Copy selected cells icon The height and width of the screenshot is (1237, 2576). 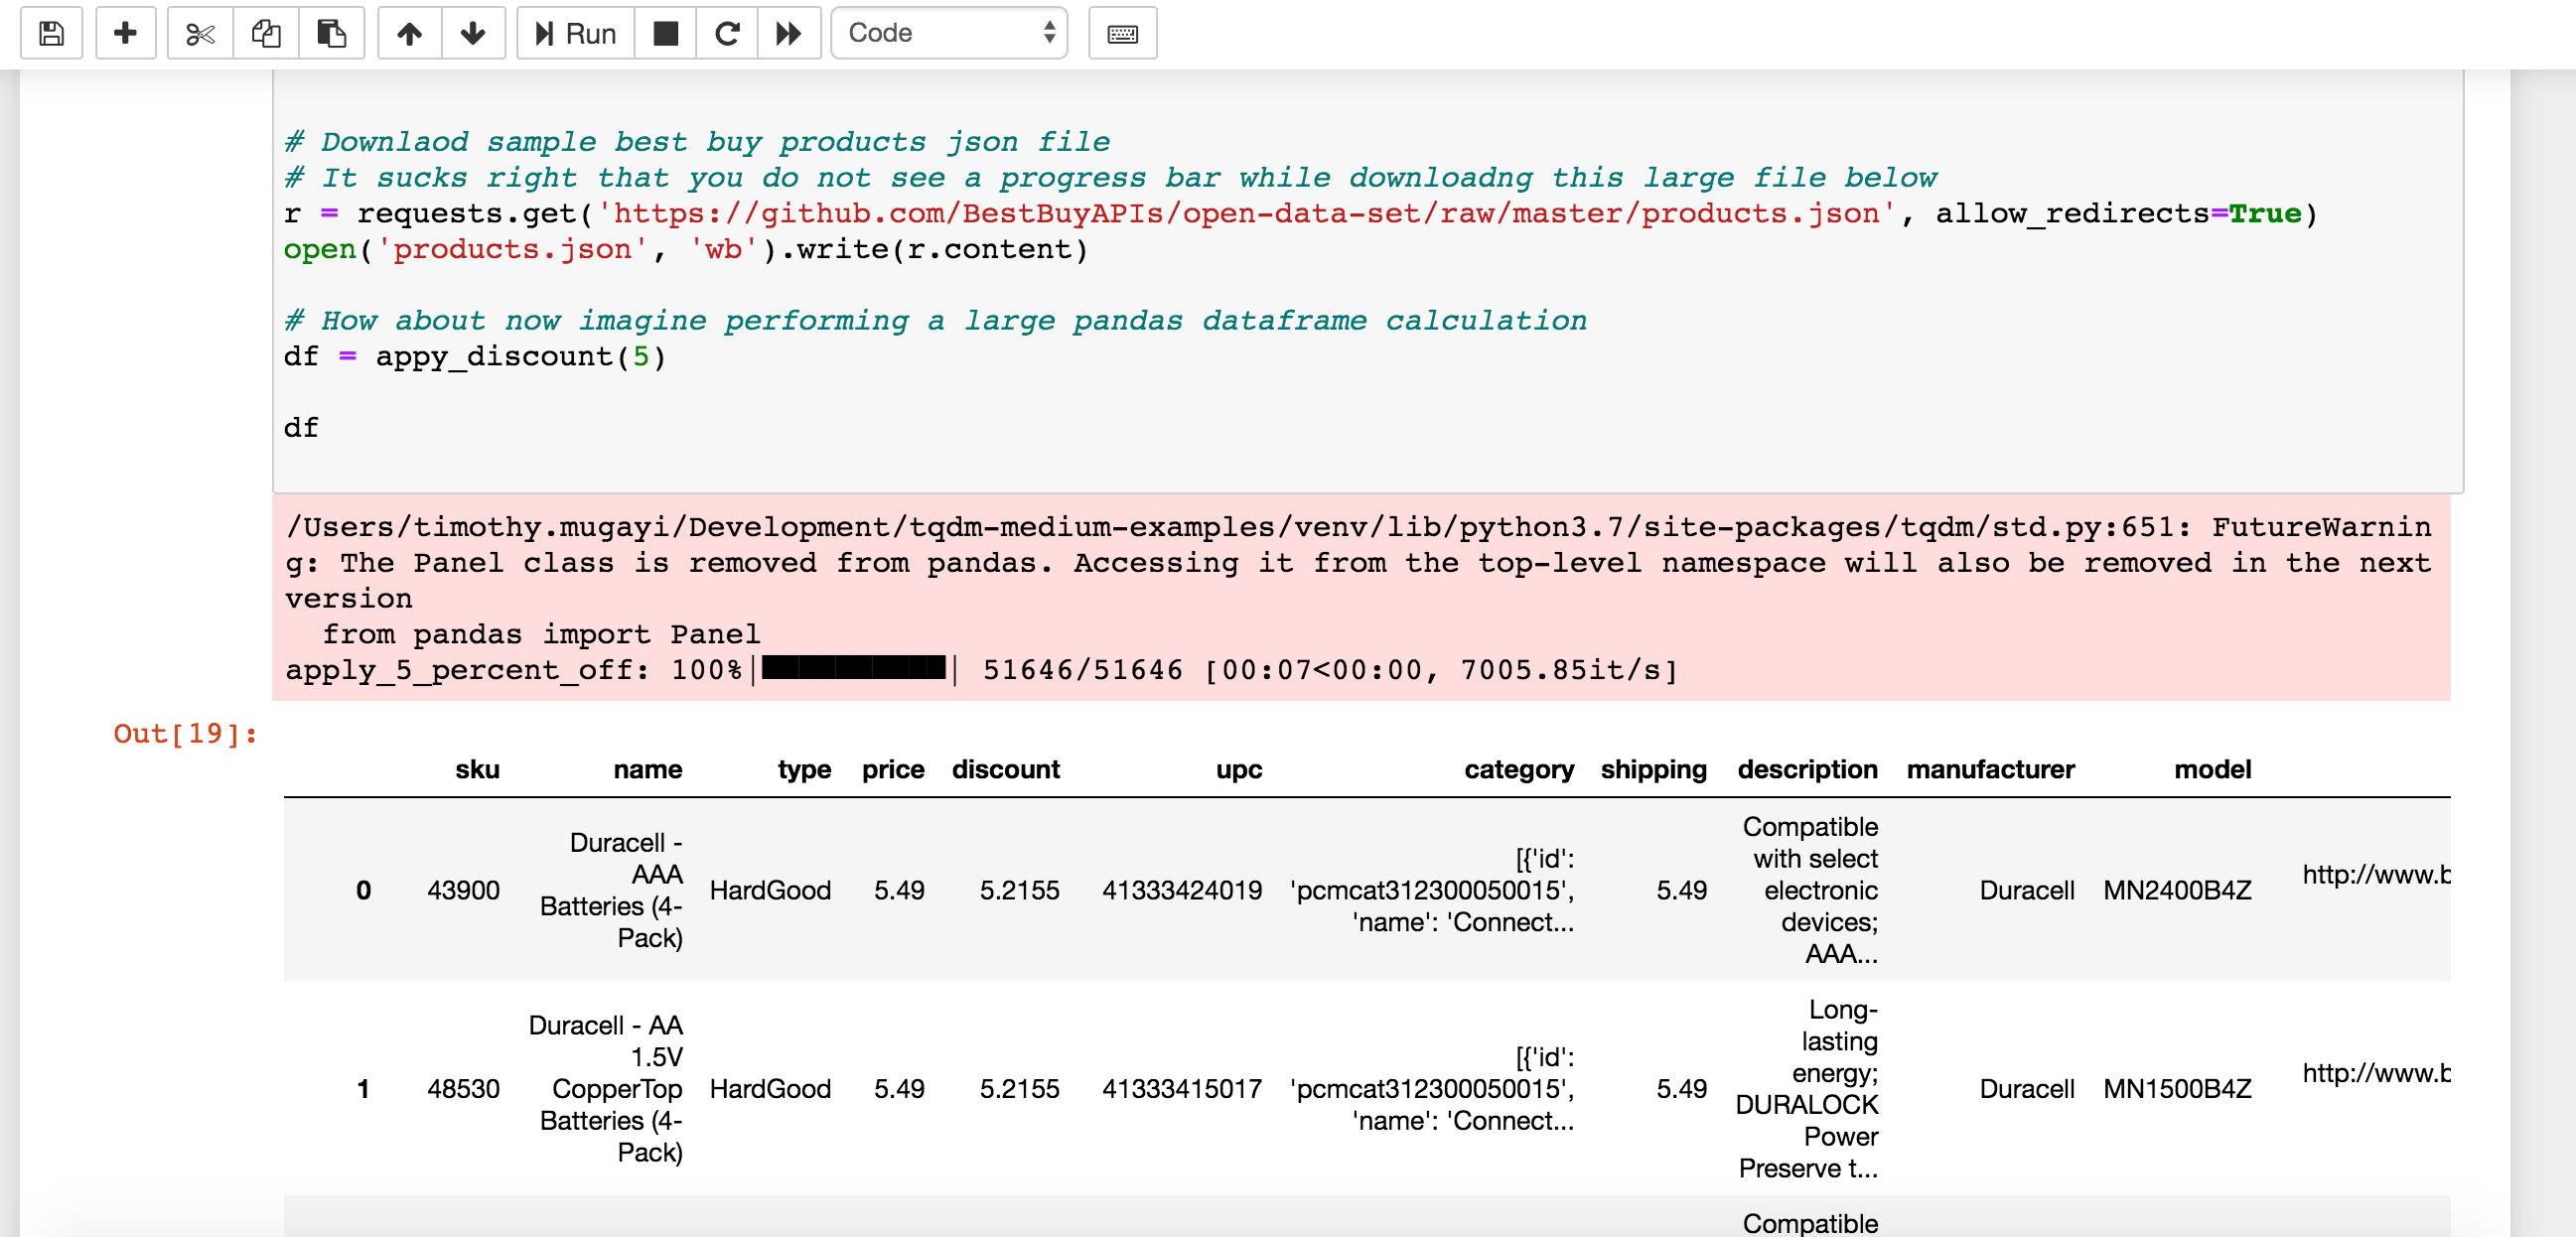[266, 33]
